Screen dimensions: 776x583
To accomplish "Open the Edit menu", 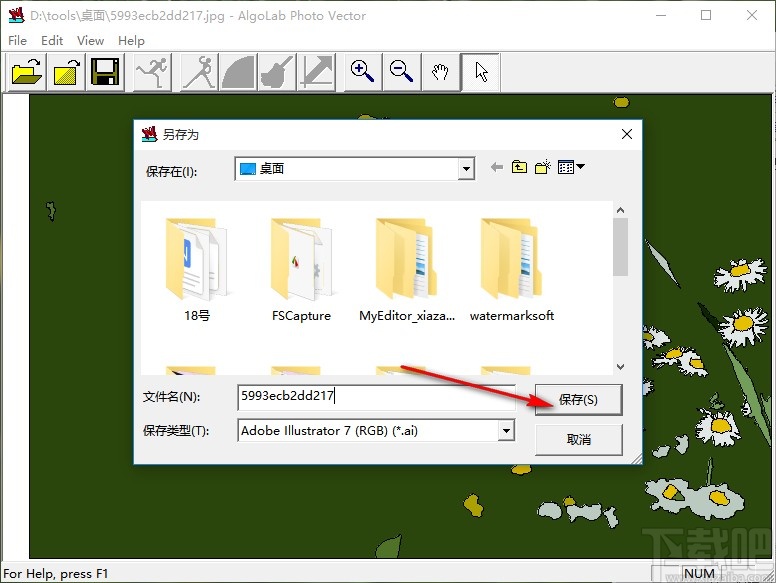I will 52,41.
